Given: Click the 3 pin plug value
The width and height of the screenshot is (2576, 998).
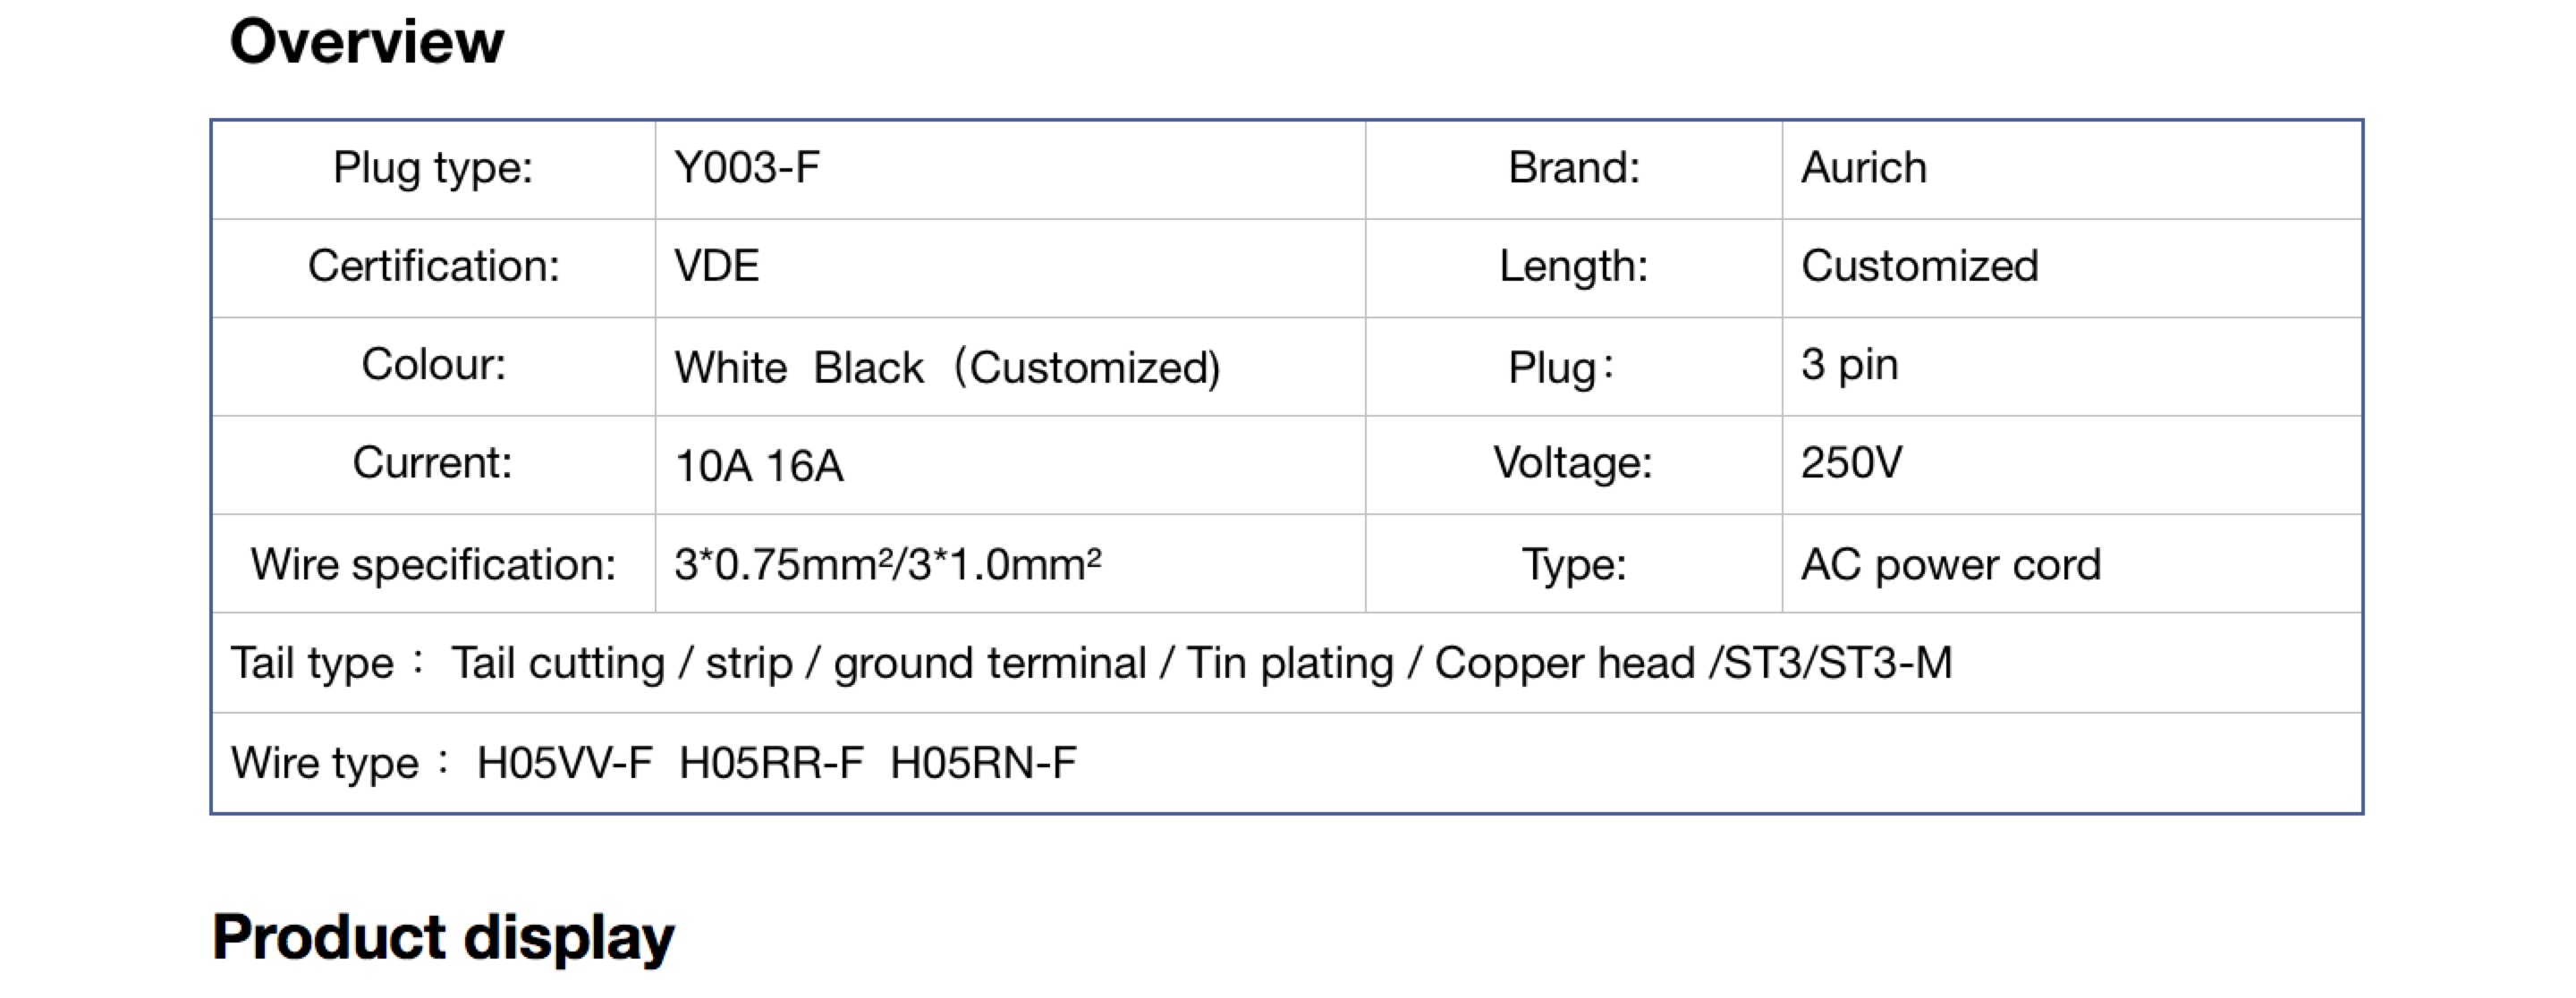Looking at the screenshot, I should click(x=1849, y=364).
